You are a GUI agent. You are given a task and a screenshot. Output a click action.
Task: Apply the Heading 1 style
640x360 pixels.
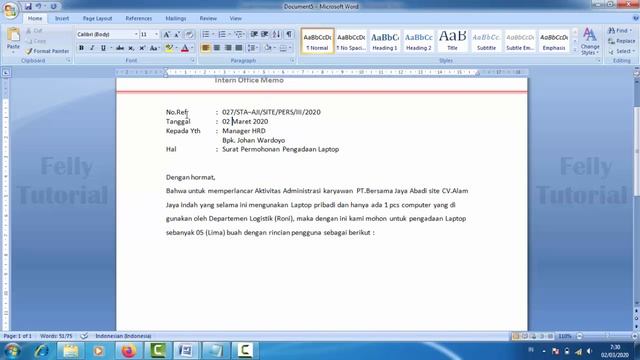click(x=385, y=41)
